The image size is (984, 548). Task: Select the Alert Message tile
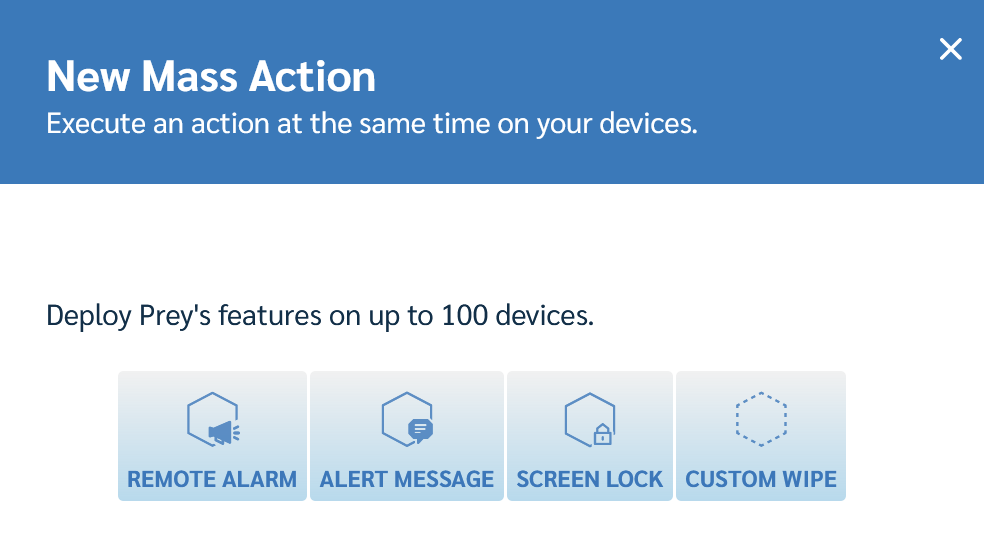[x=407, y=436]
